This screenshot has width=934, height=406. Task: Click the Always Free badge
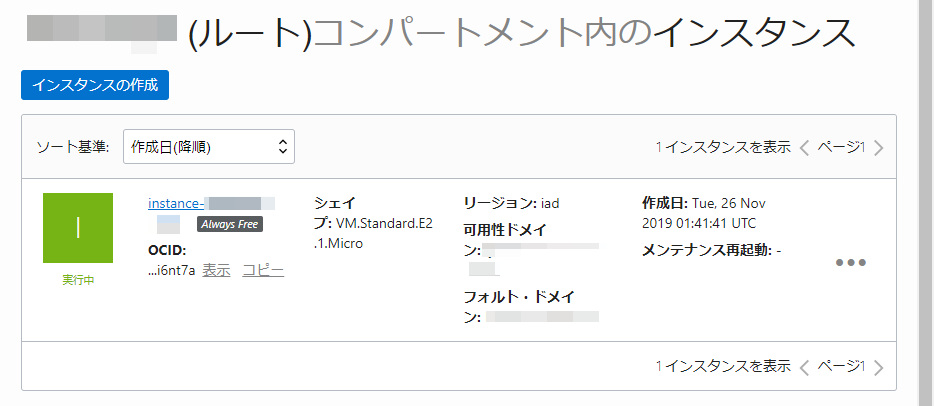[x=229, y=224]
